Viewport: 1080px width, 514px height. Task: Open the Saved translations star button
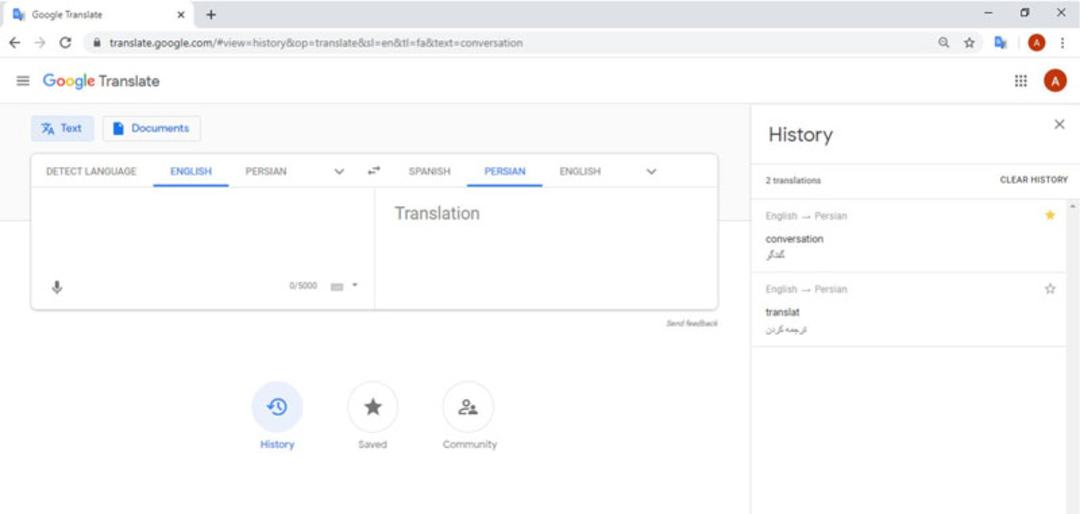tap(373, 407)
